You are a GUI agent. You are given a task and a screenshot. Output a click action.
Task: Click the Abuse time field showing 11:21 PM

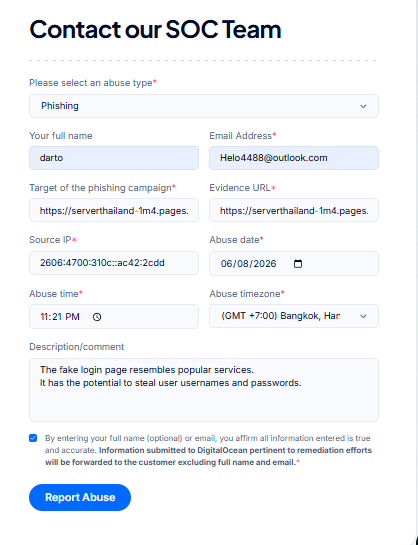tap(114, 316)
